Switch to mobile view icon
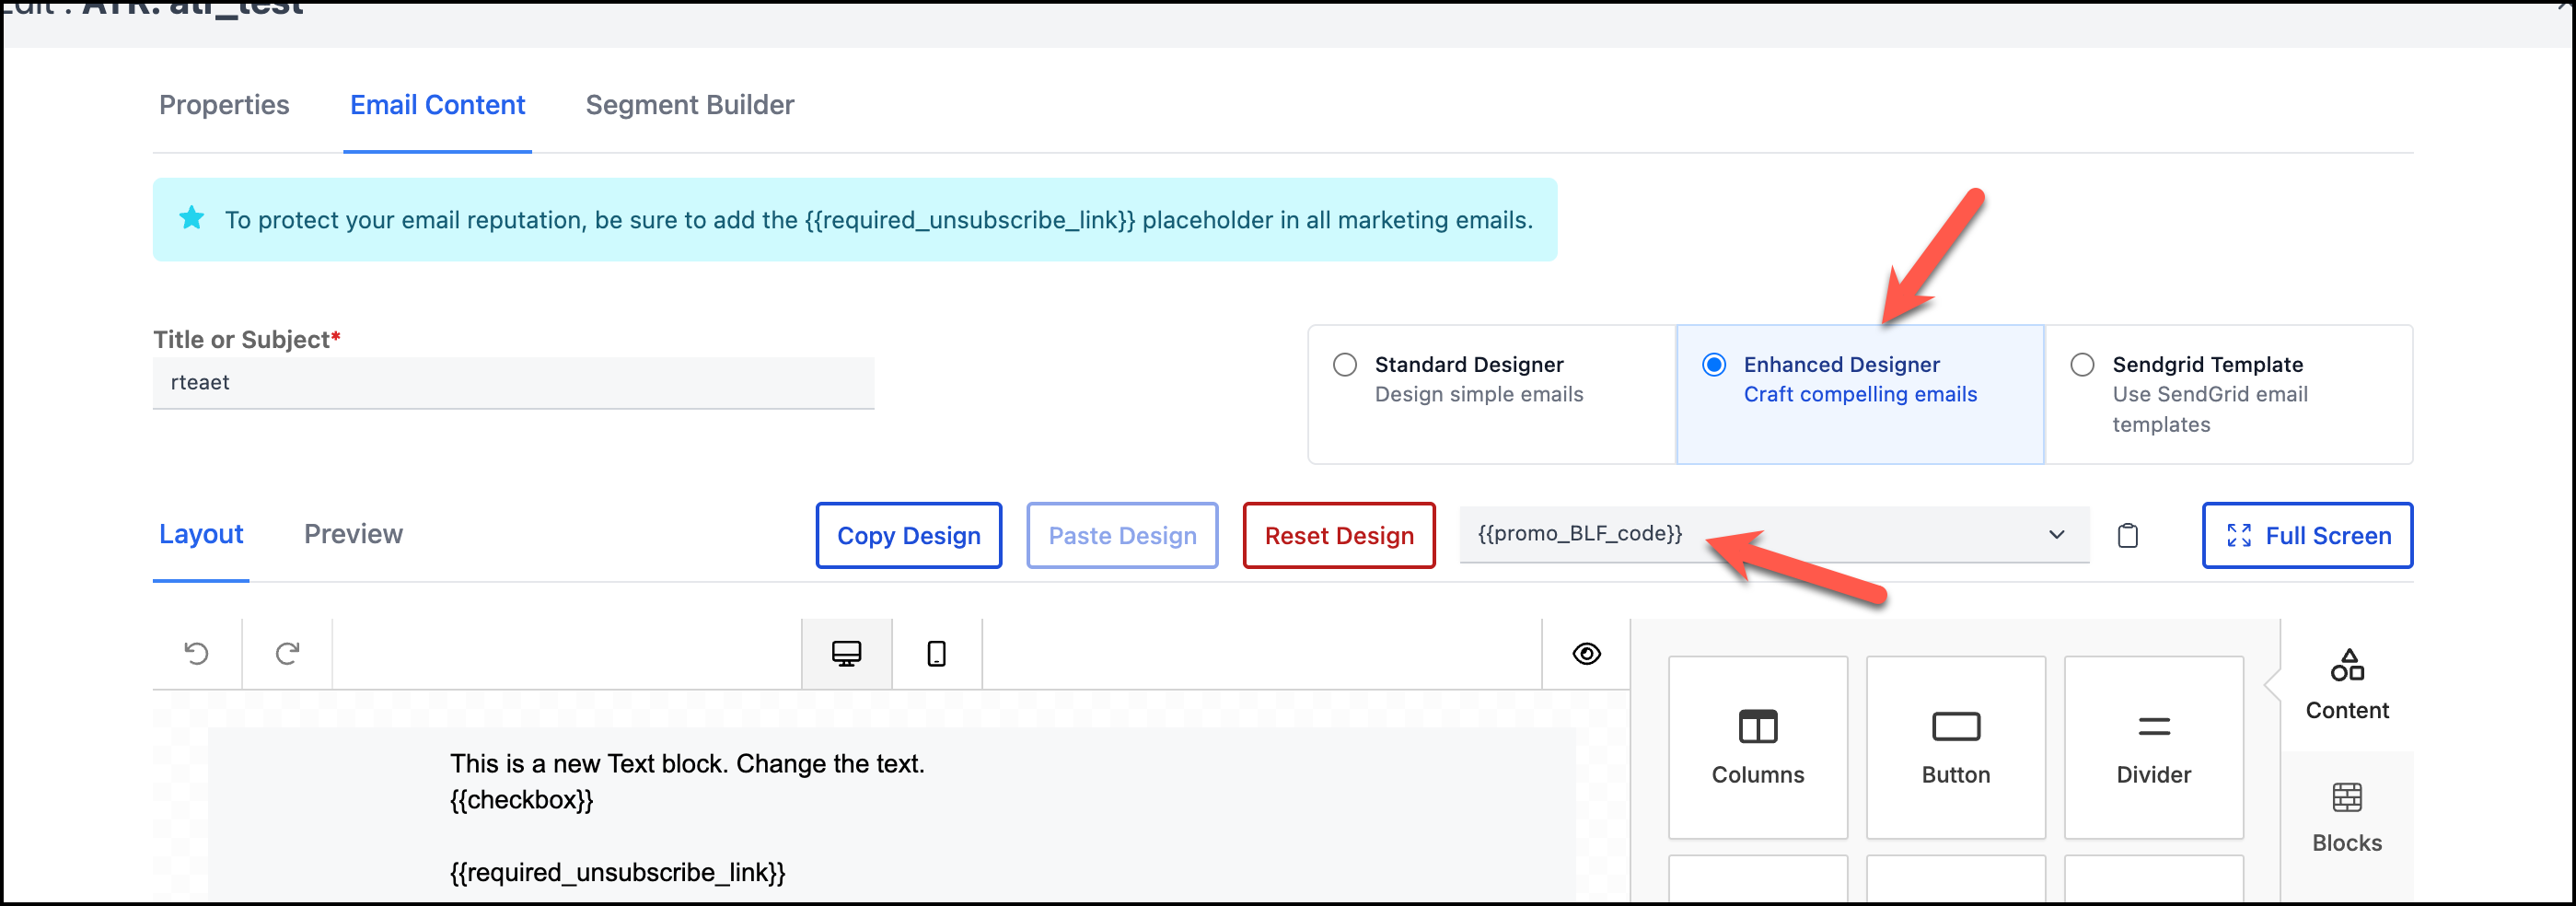 [x=936, y=654]
